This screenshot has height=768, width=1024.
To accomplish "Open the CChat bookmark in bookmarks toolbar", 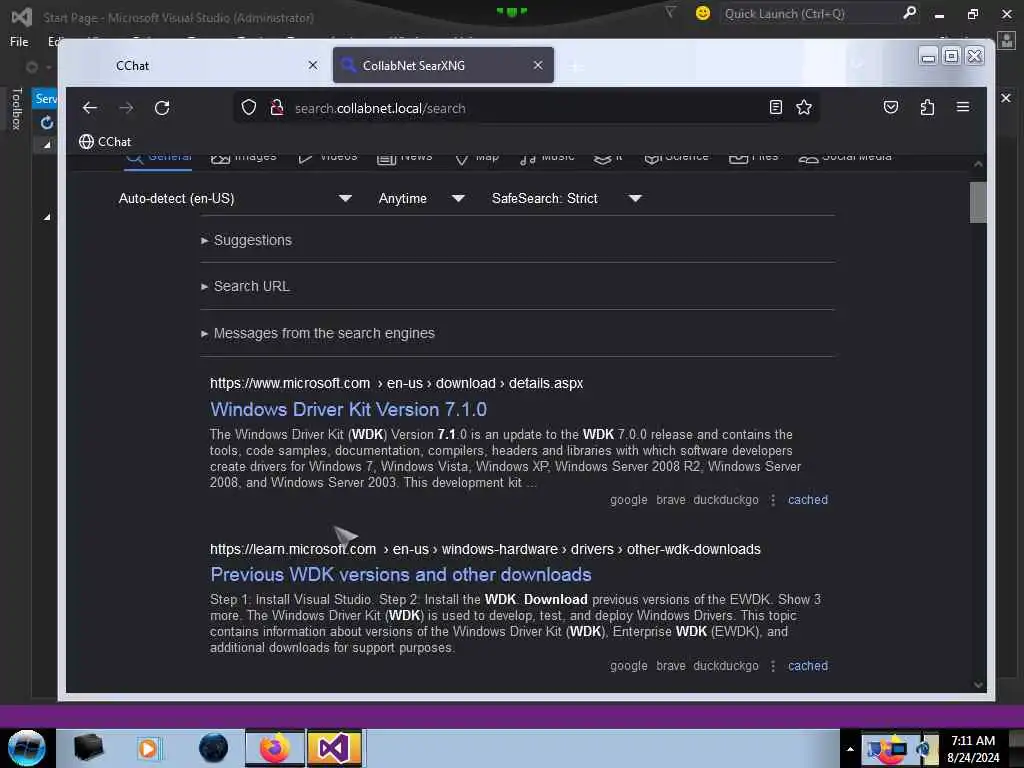I will coord(105,142).
